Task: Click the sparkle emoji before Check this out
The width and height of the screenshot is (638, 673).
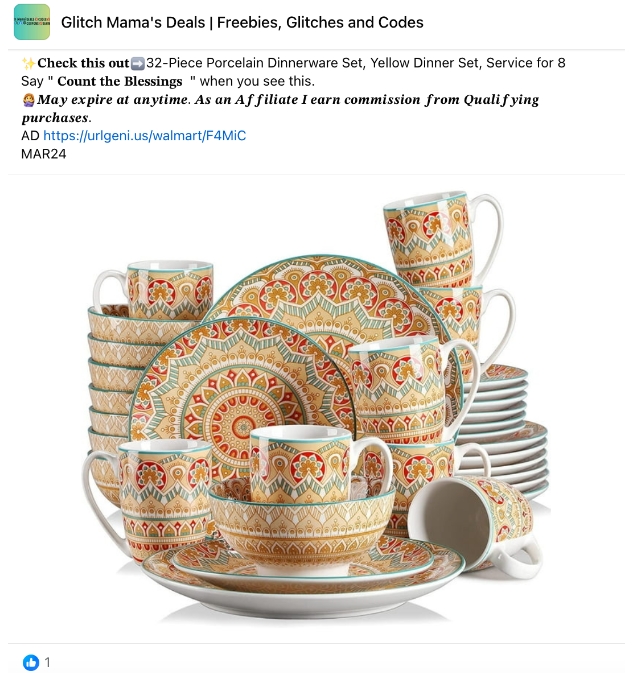Action: tap(29, 63)
